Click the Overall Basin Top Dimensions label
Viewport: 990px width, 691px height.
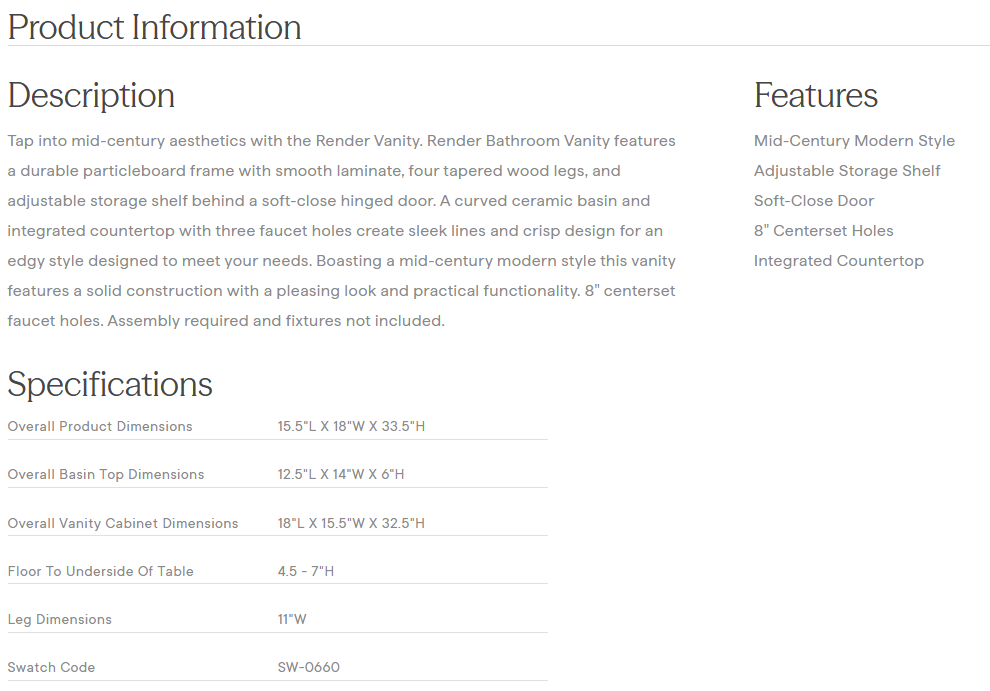(x=106, y=474)
